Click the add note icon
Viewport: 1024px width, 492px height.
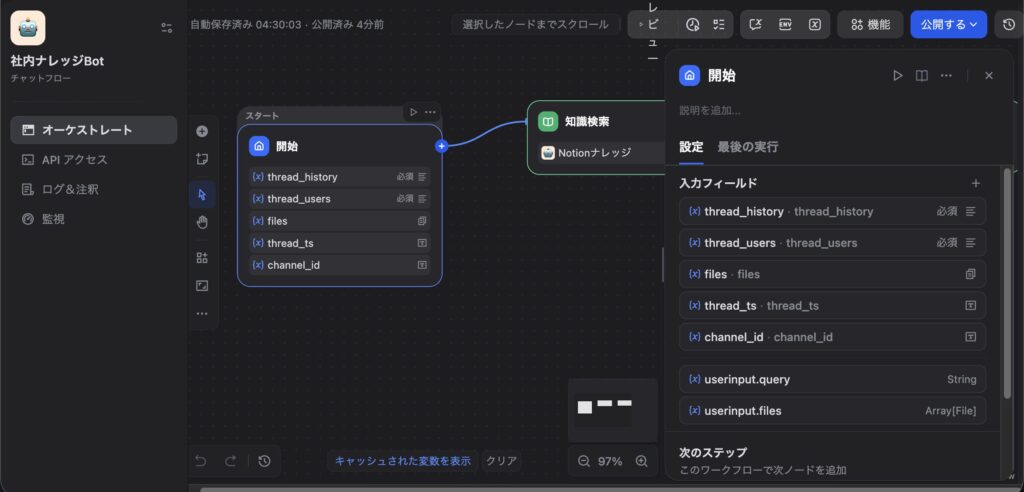click(x=202, y=159)
